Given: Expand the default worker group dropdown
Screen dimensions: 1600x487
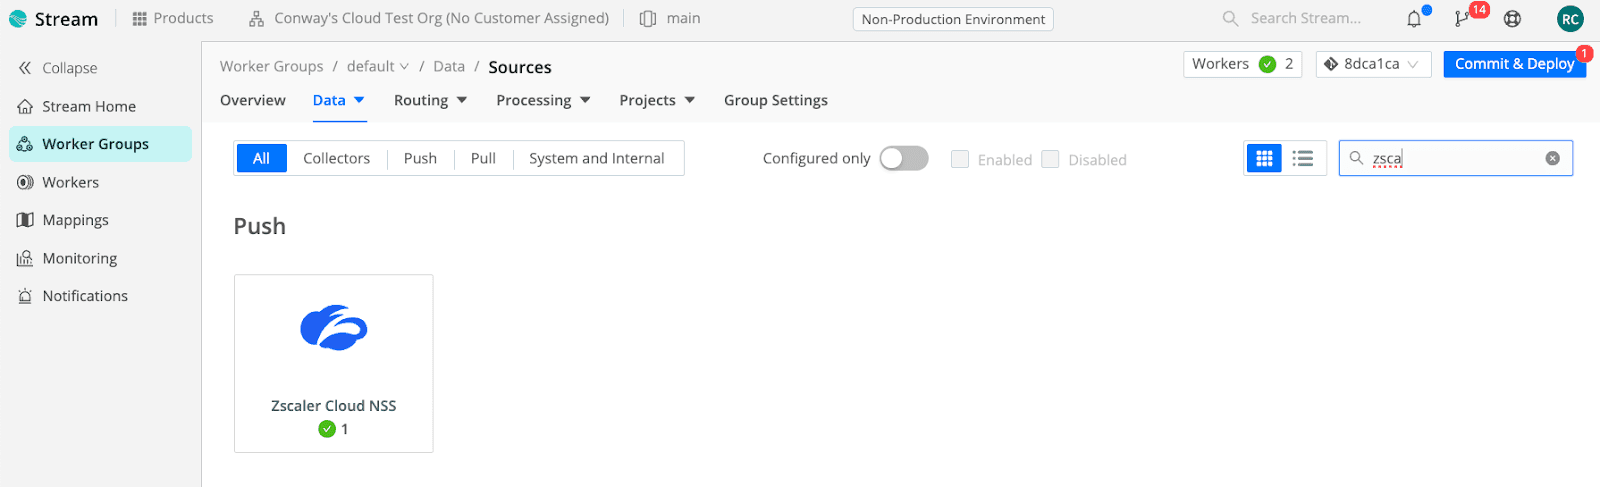Looking at the screenshot, I should coord(378,66).
